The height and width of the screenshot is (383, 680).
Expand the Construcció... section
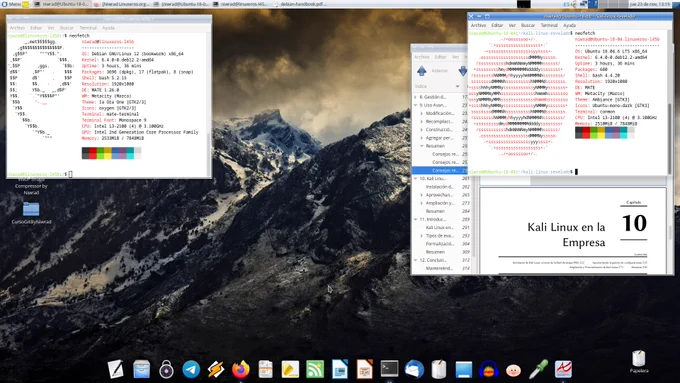click(422, 130)
